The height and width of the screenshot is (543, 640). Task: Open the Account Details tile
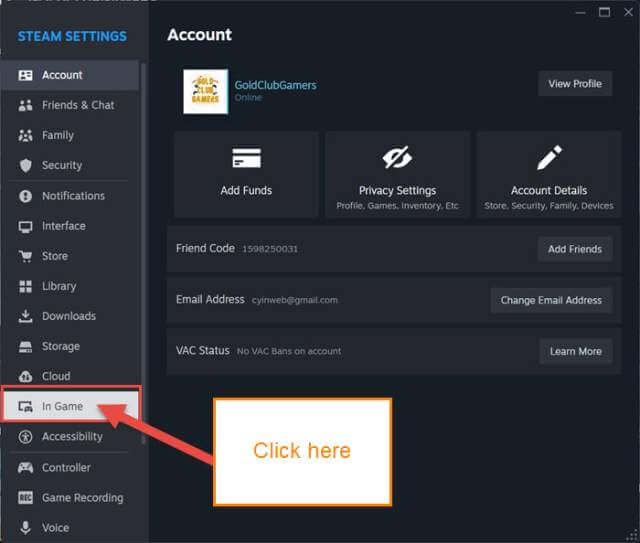click(x=549, y=175)
